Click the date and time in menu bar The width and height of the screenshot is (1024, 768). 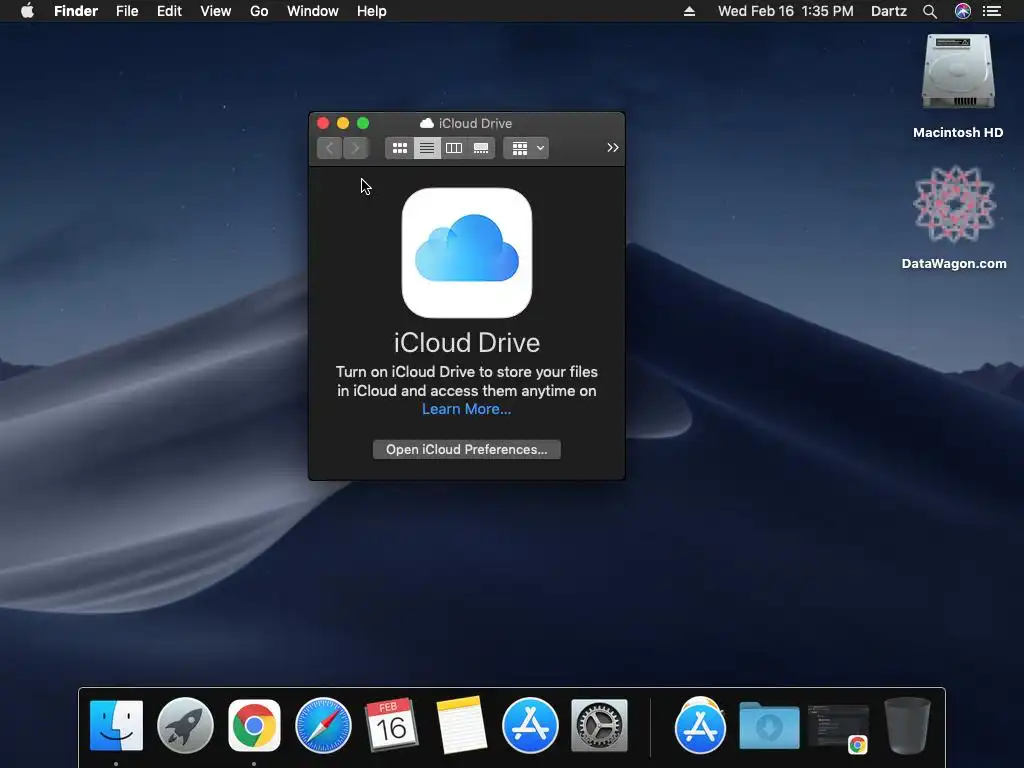786,11
